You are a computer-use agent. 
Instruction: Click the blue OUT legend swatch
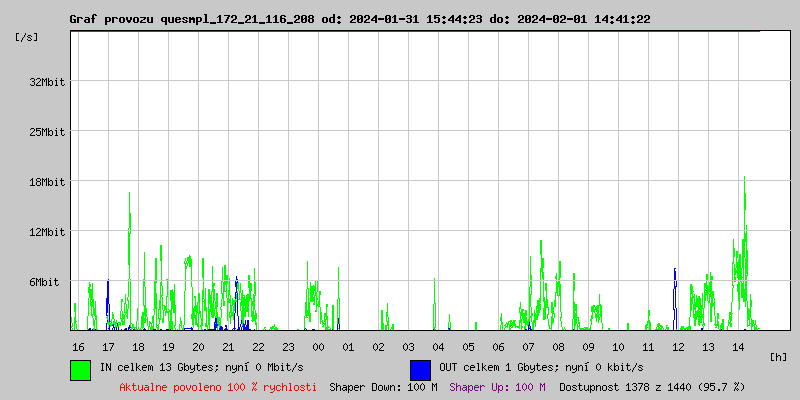point(420,369)
